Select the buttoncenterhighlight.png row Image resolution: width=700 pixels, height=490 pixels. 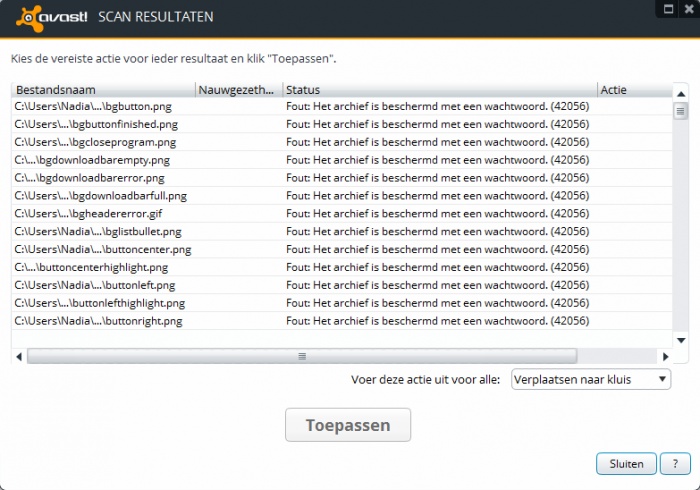click(x=342, y=267)
